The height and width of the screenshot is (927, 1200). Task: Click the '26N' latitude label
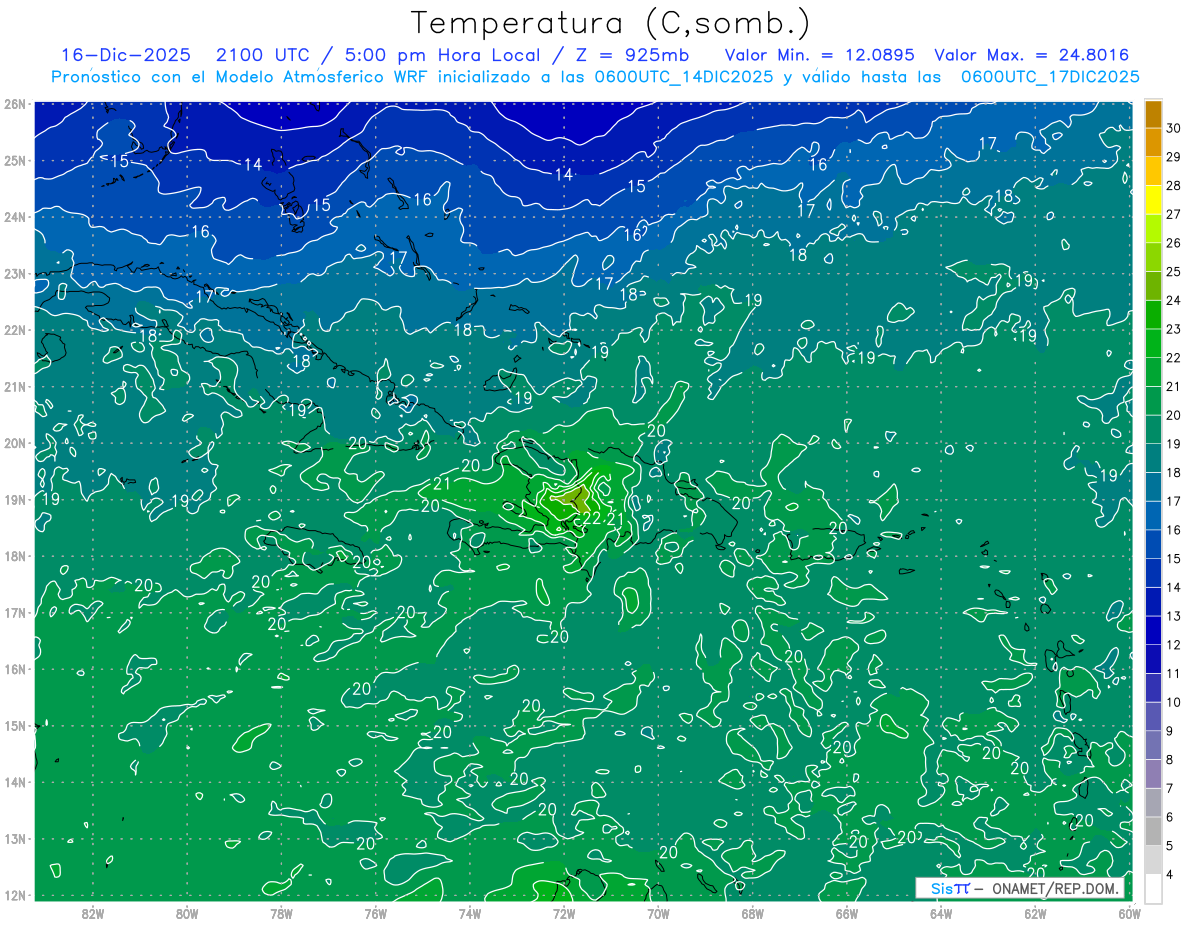point(14,104)
